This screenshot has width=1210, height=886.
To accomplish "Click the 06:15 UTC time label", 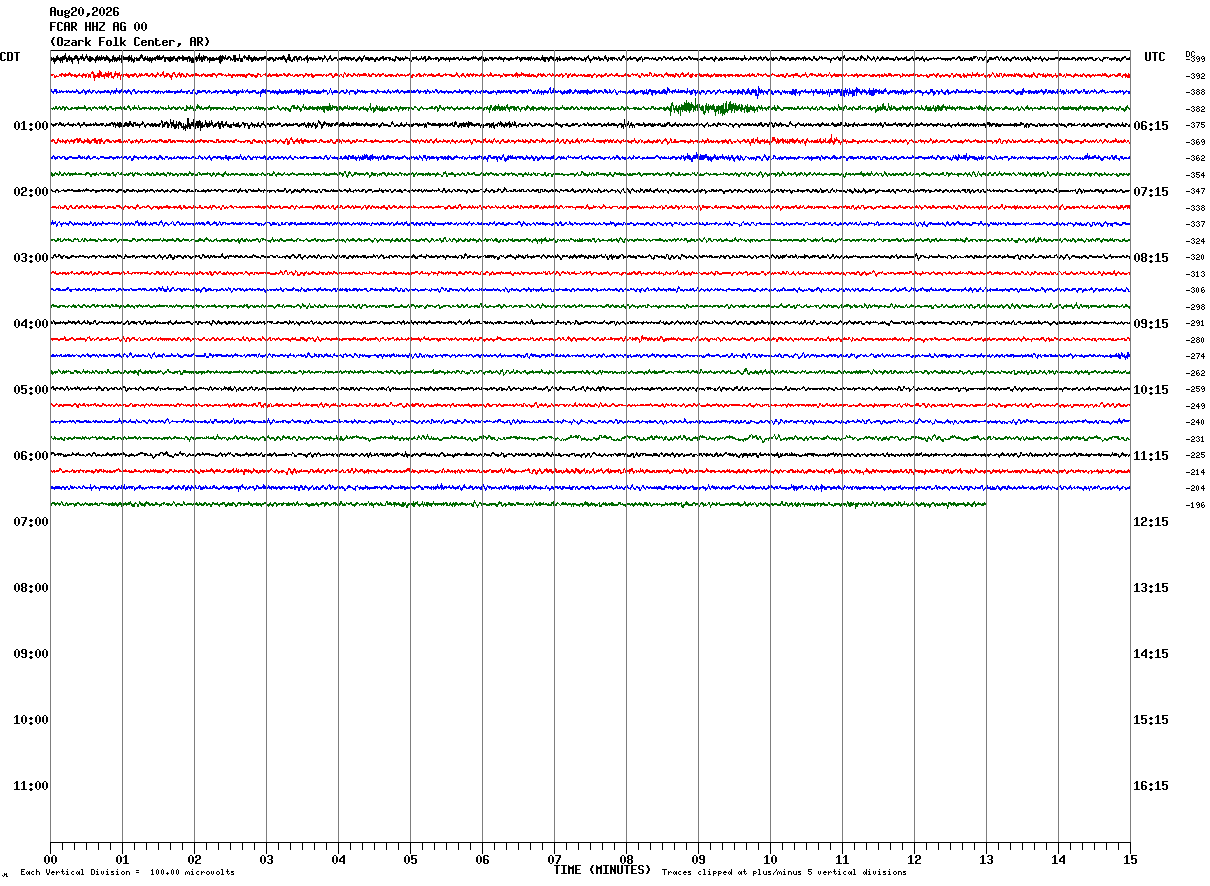I will pyautogui.click(x=1151, y=126).
